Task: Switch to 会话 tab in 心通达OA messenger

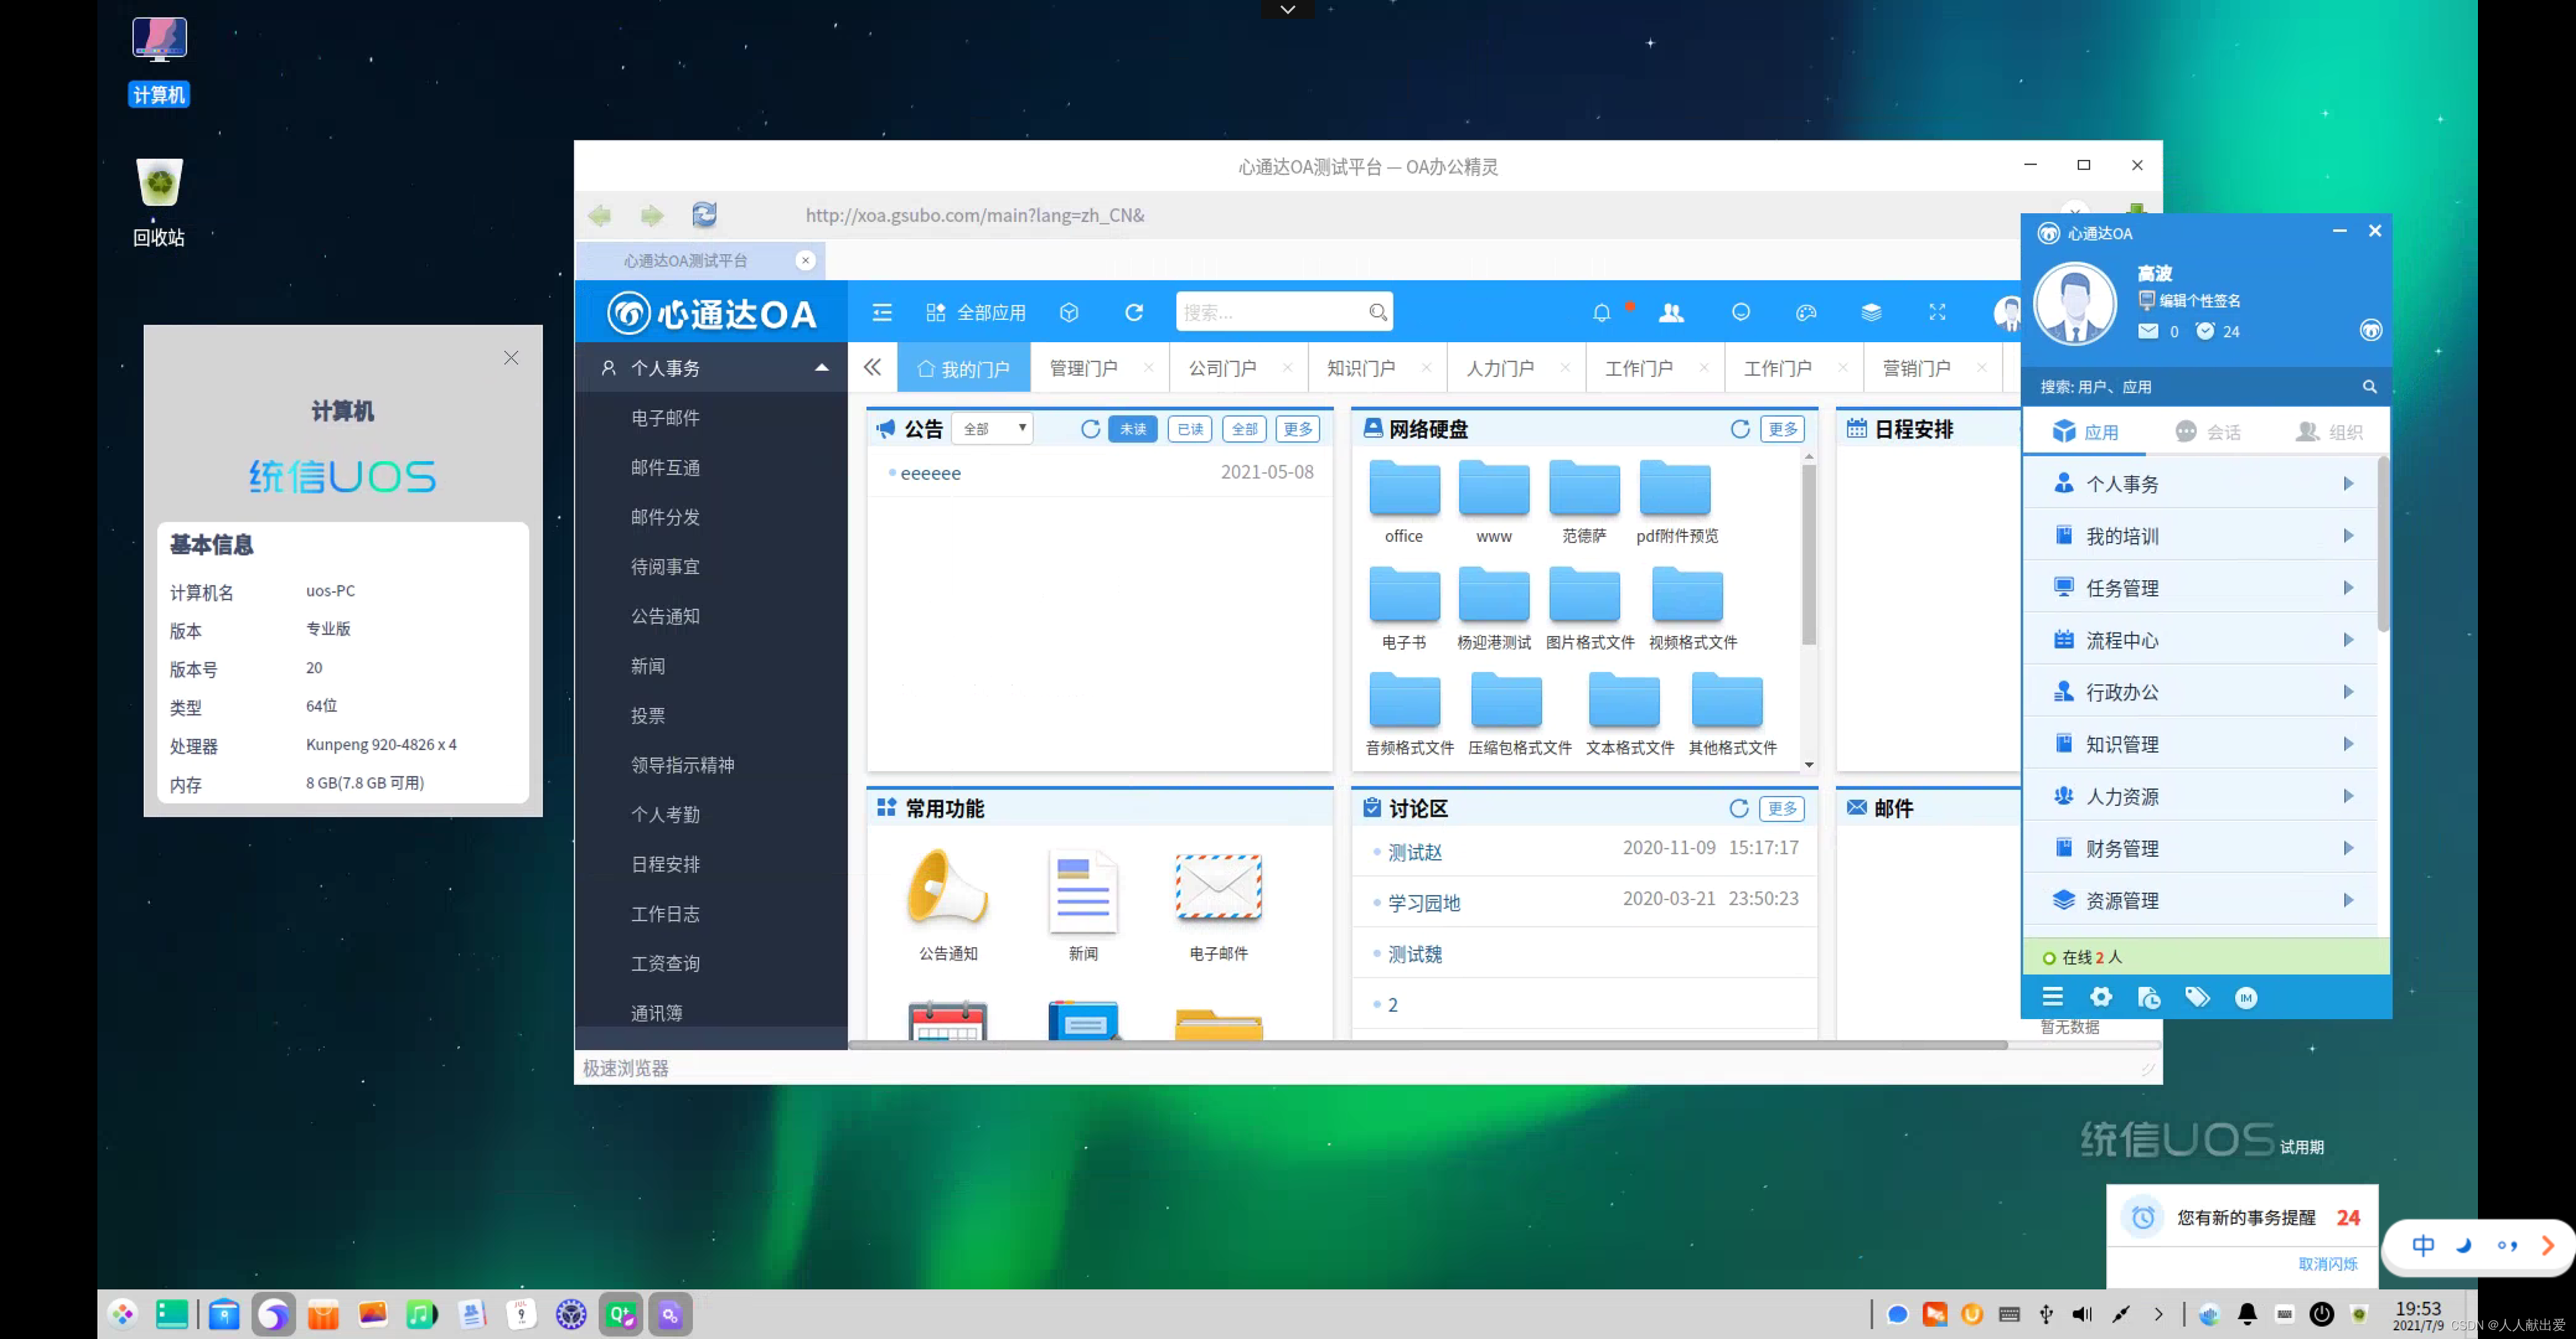Action: coord(2207,432)
